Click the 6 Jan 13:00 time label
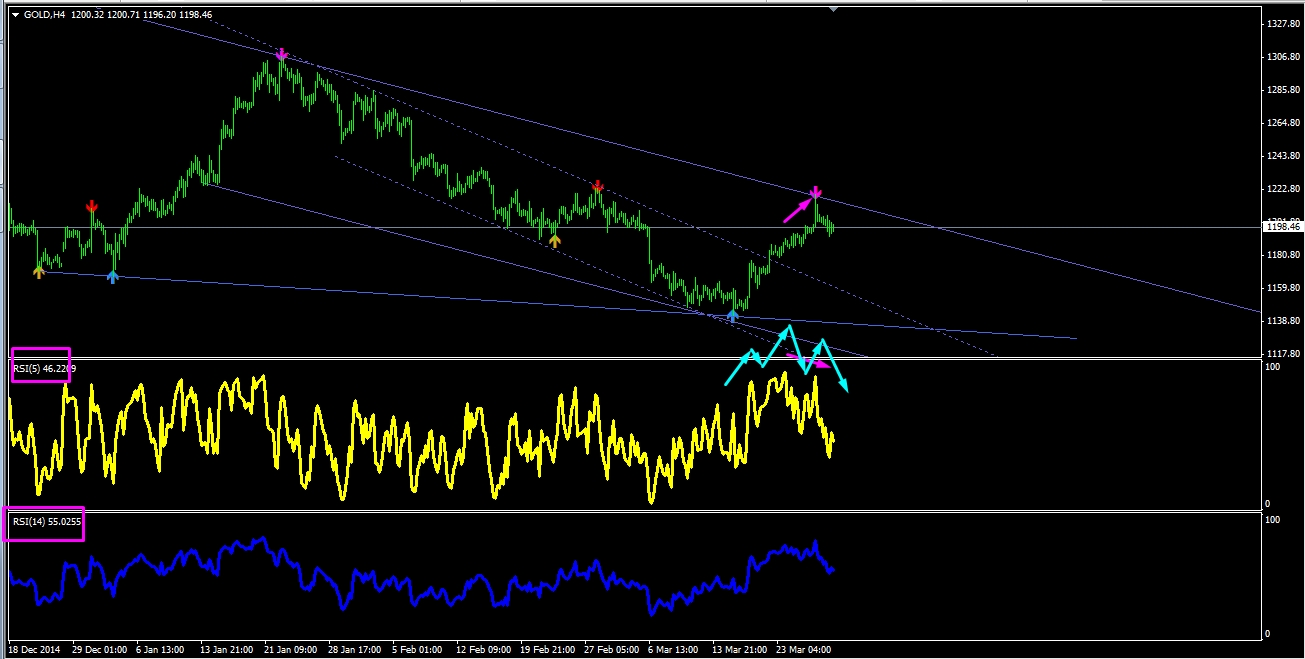 point(160,649)
